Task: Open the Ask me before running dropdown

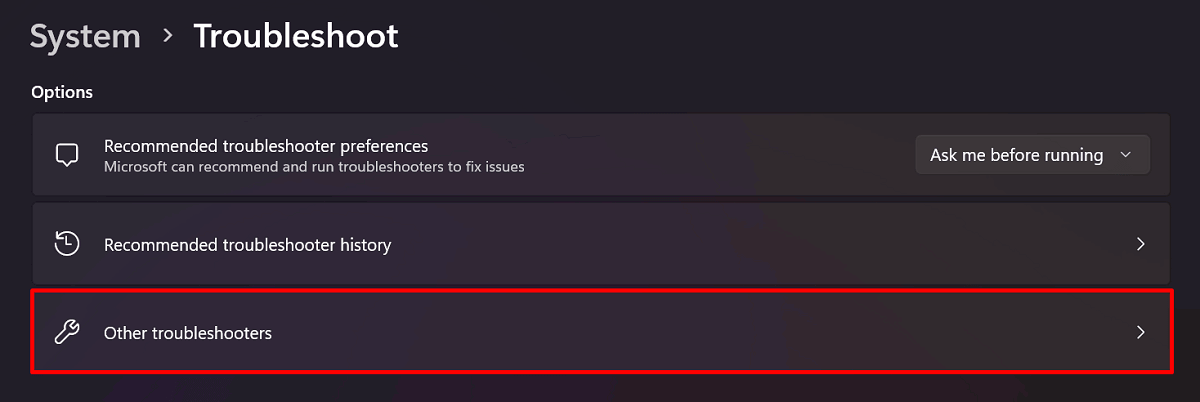Action: pos(1033,155)
